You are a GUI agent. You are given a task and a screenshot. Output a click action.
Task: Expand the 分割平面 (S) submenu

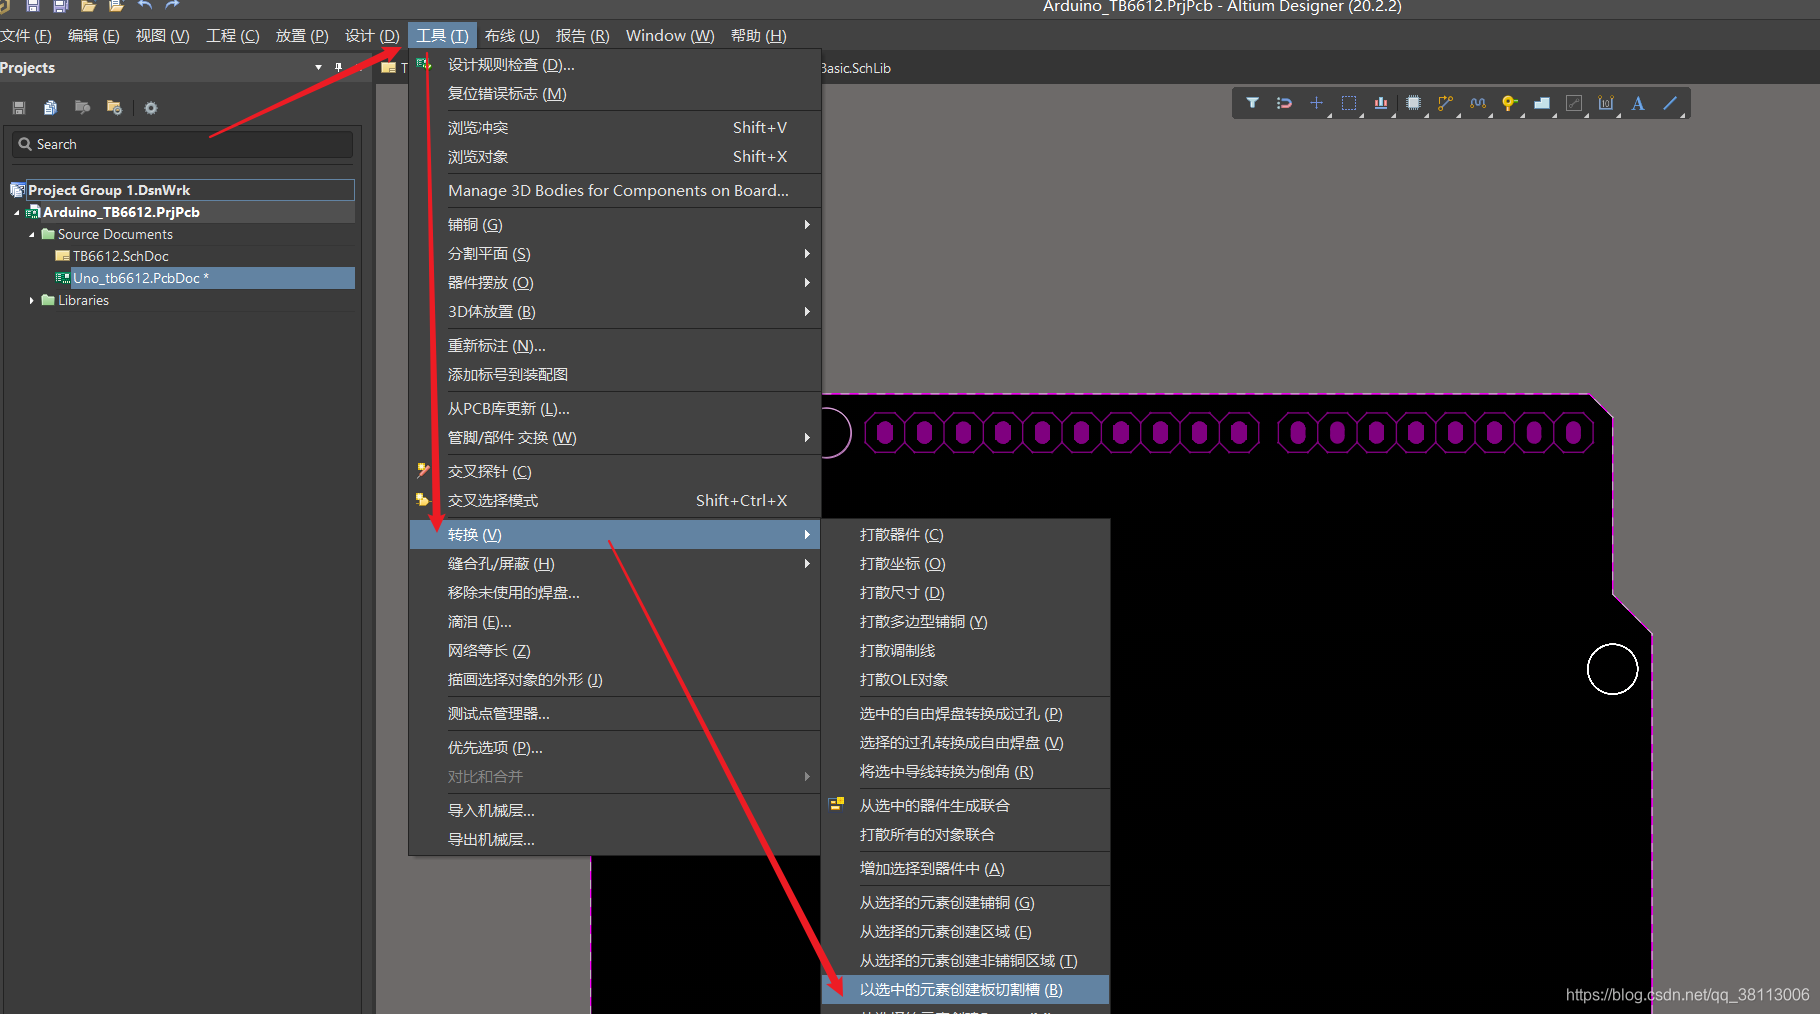pos(614,254)
